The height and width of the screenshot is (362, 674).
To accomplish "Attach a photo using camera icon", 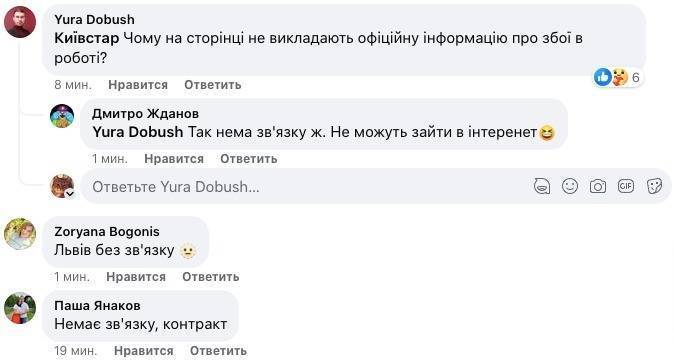I will pyautogui.click(x=598, y=186).
